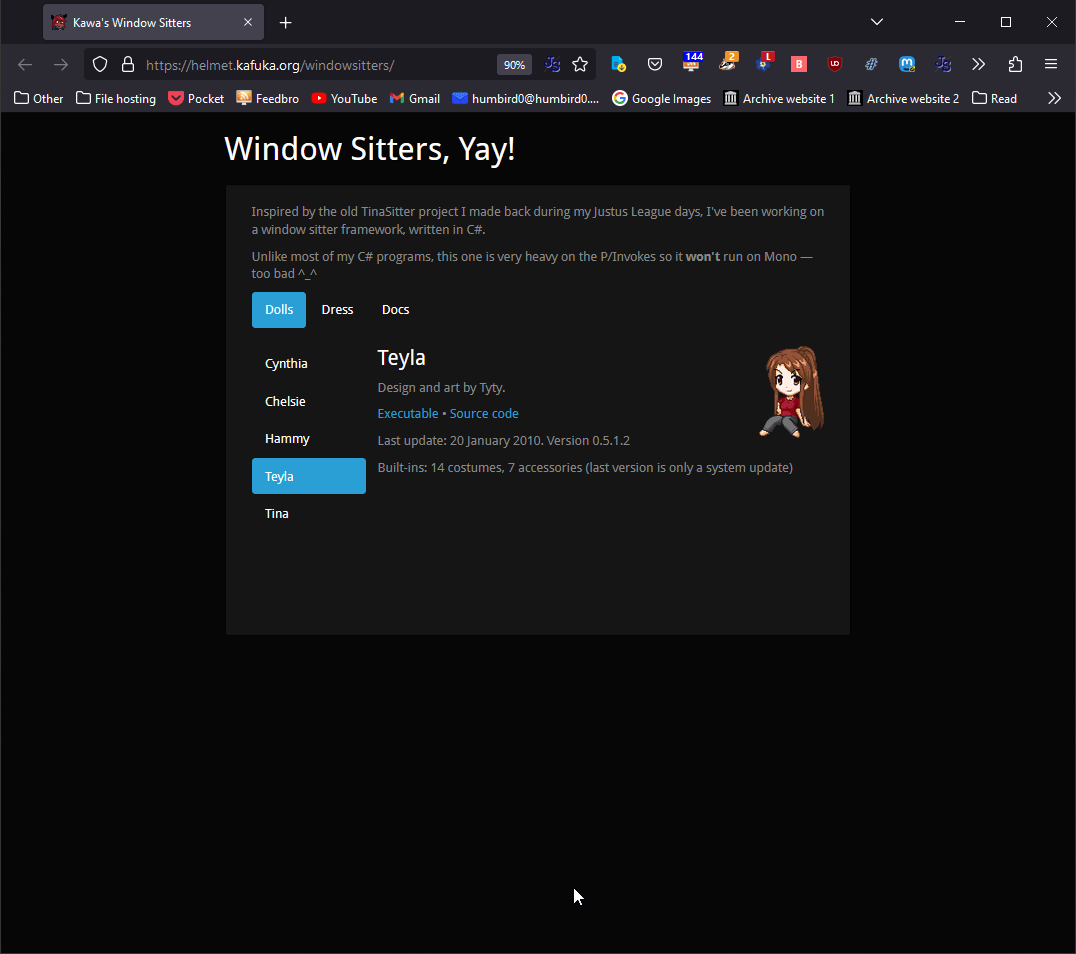Image resolution: width=1076 pixels, height=954 pixels.
Task: Click the padlock site info icon
Action: [x=127, y=65]
